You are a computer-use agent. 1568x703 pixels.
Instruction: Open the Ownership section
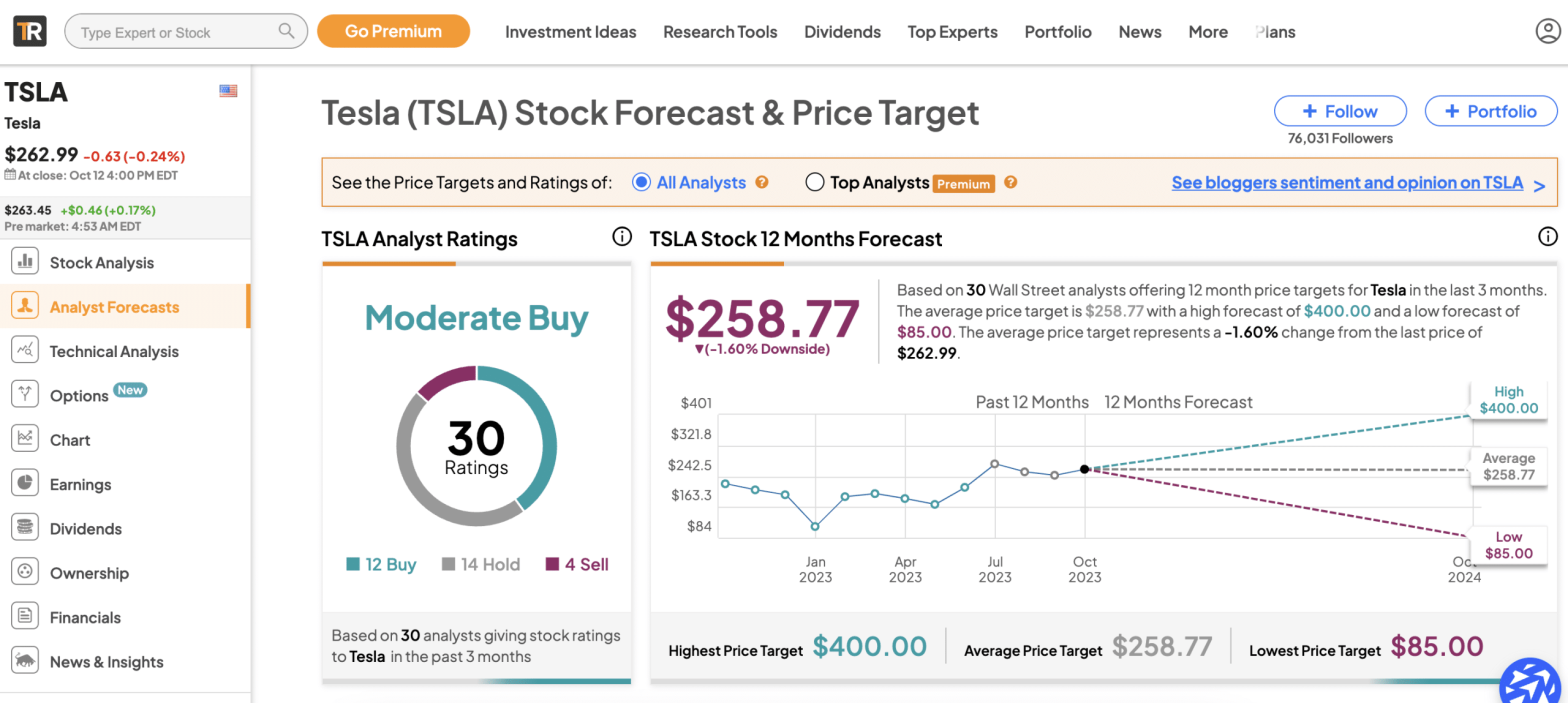tap(89, 572)
